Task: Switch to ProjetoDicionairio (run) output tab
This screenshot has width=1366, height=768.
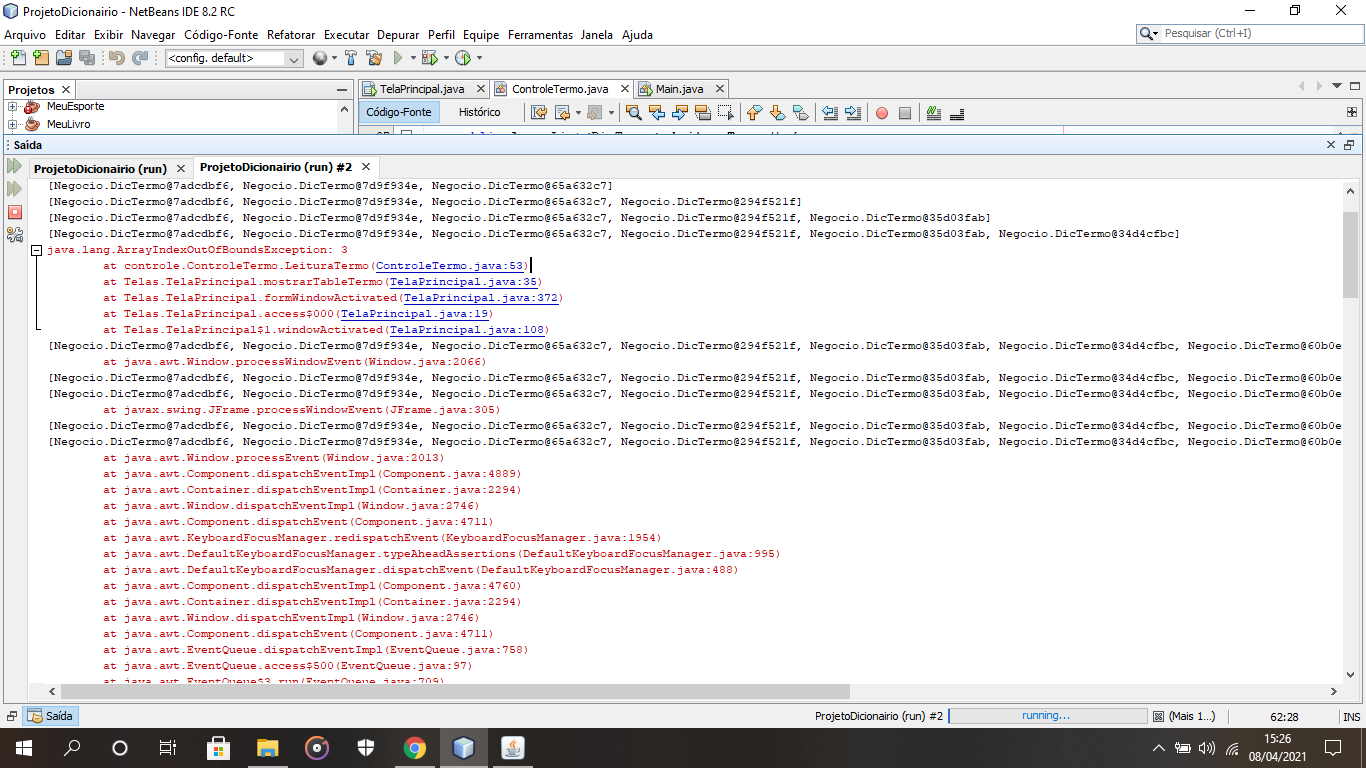Action: point(100,169)
